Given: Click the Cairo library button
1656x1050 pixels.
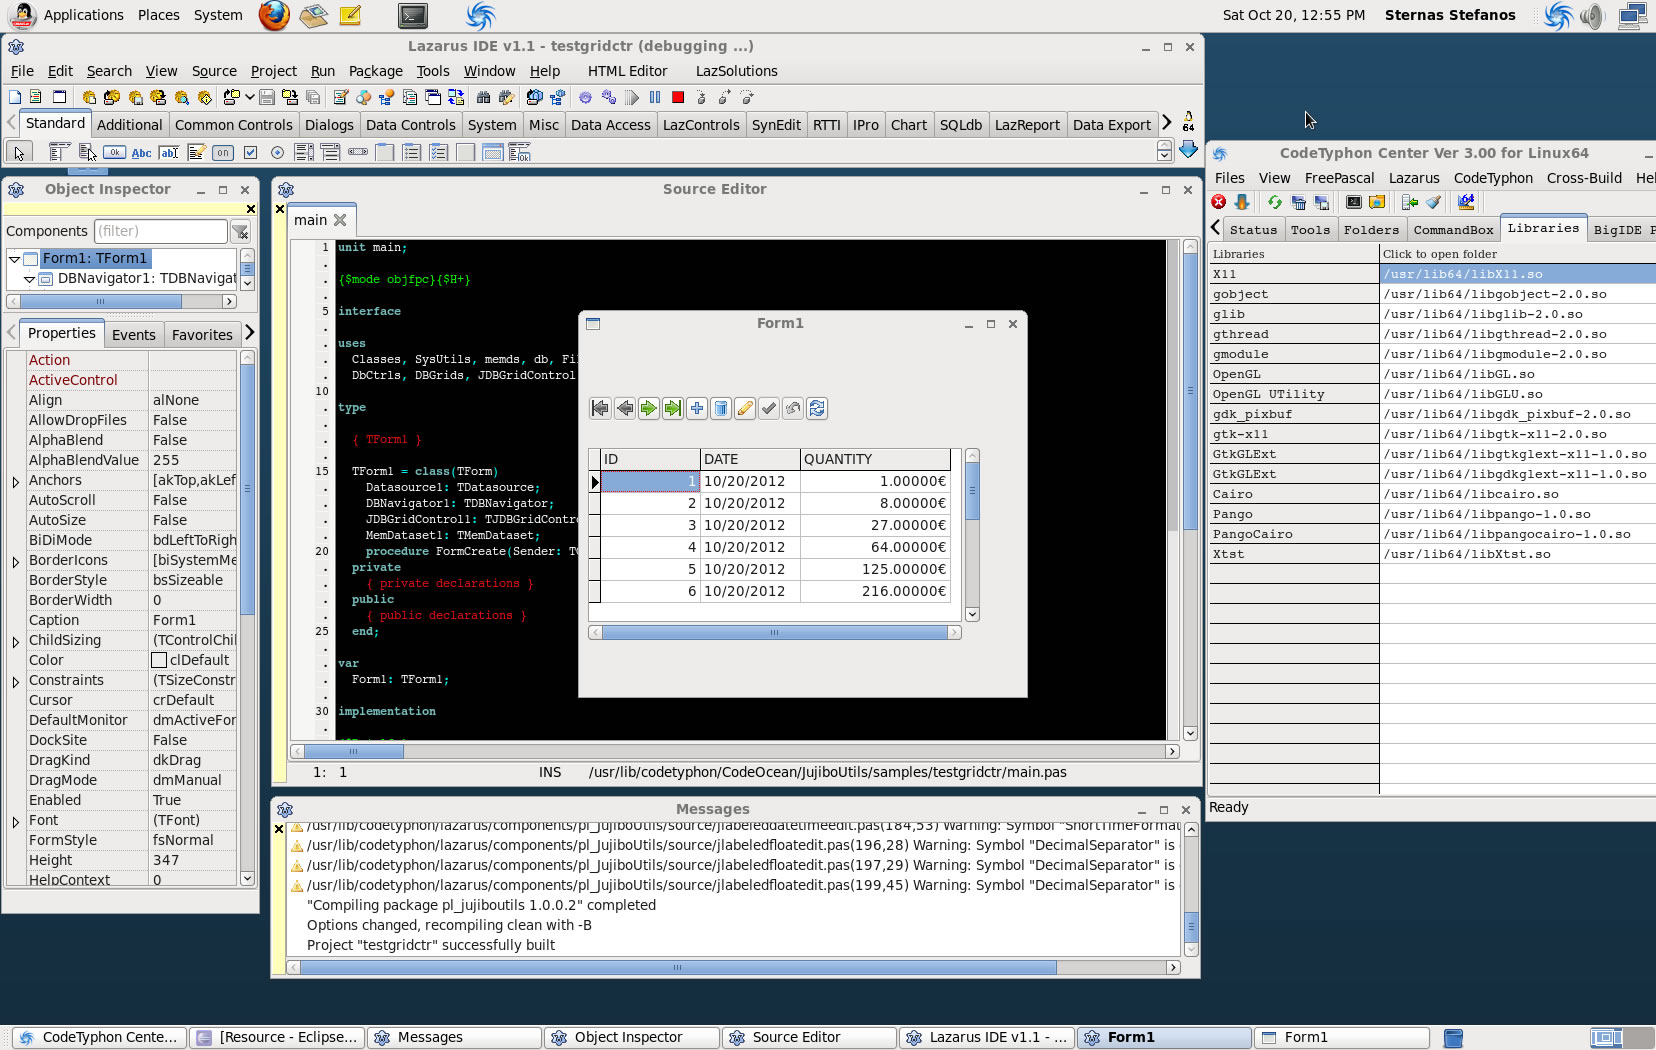Looking at the screenshot, I should (x=1293, y=494).
